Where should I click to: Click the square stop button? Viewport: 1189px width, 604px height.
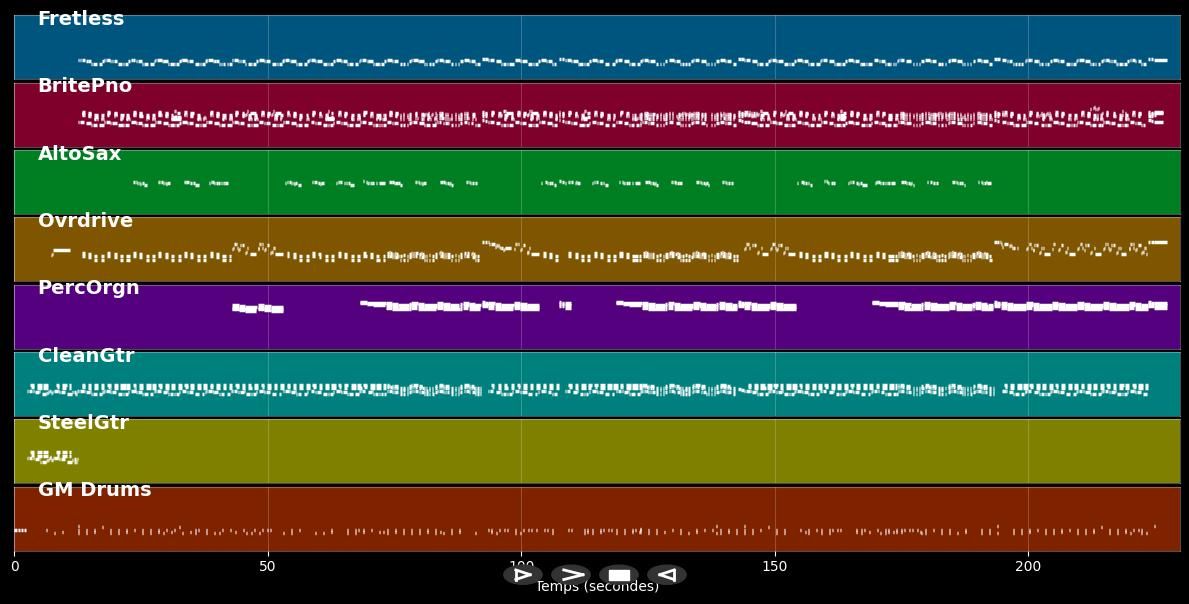coord(619,575)
